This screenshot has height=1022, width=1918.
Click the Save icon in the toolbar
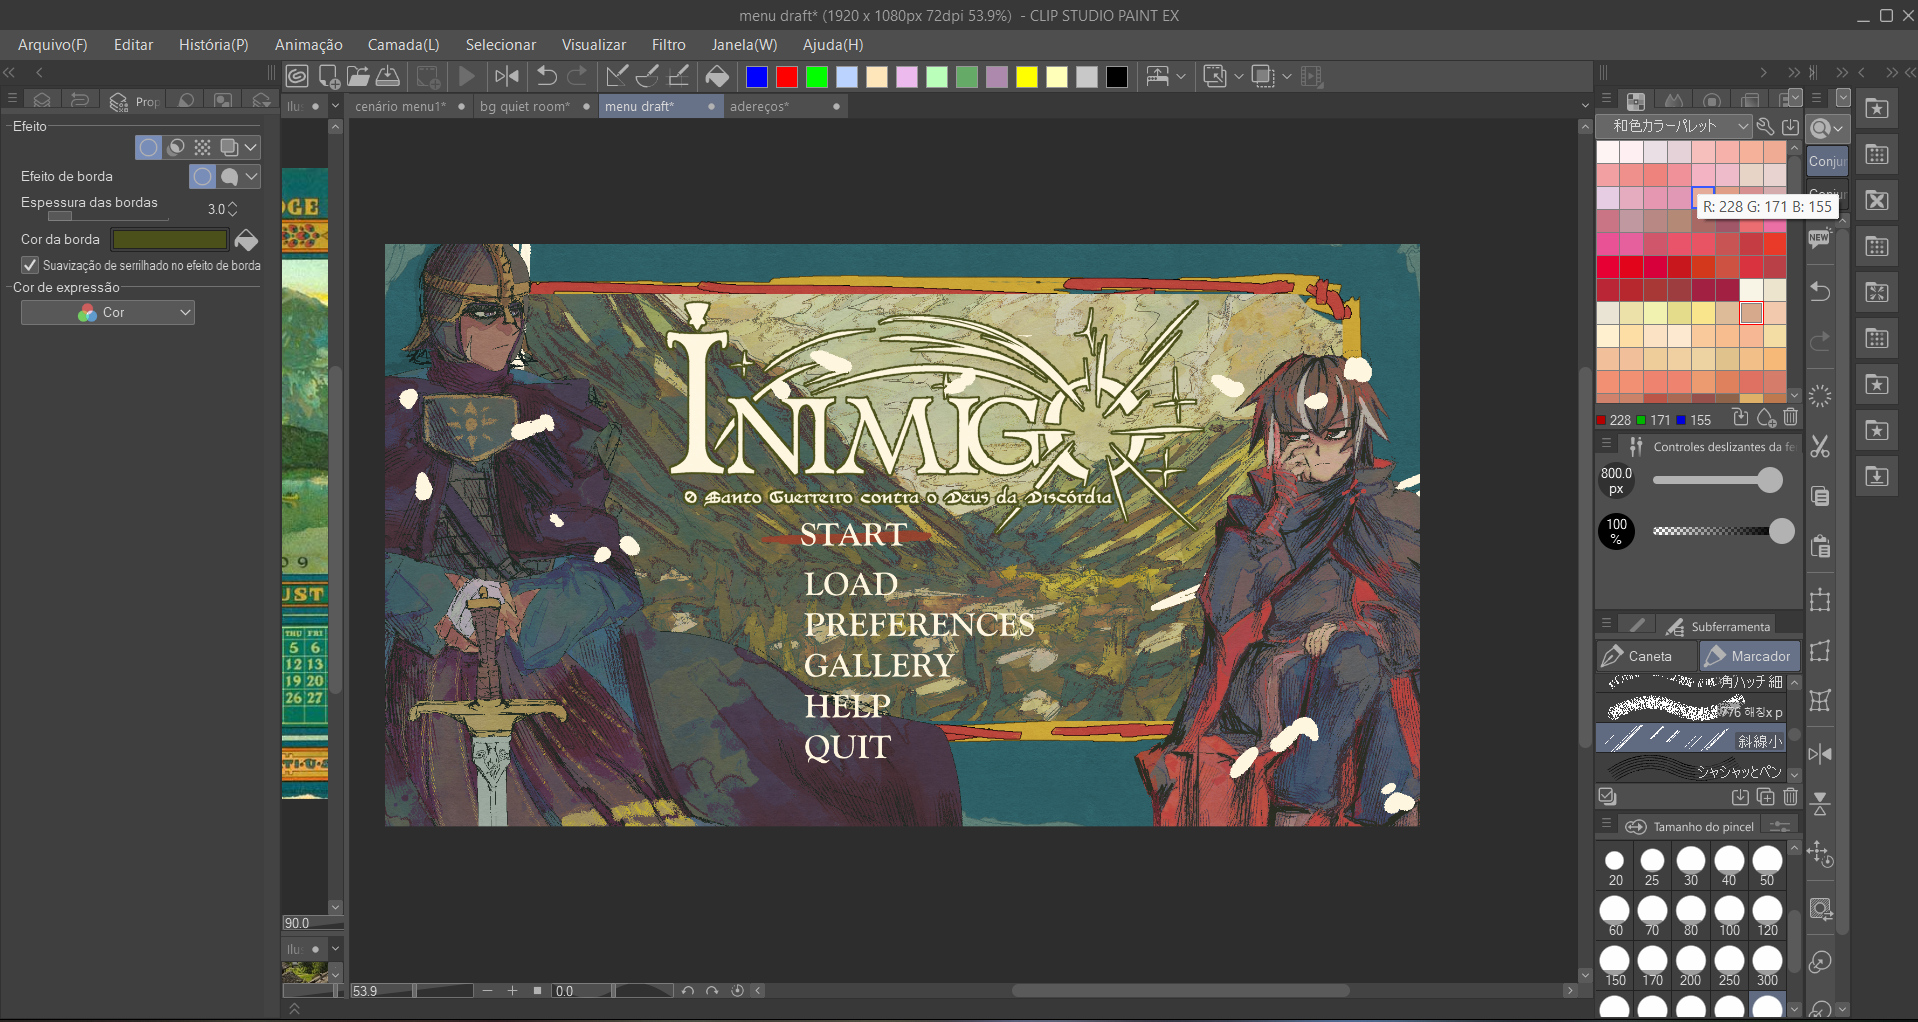[x=388, y=76]
